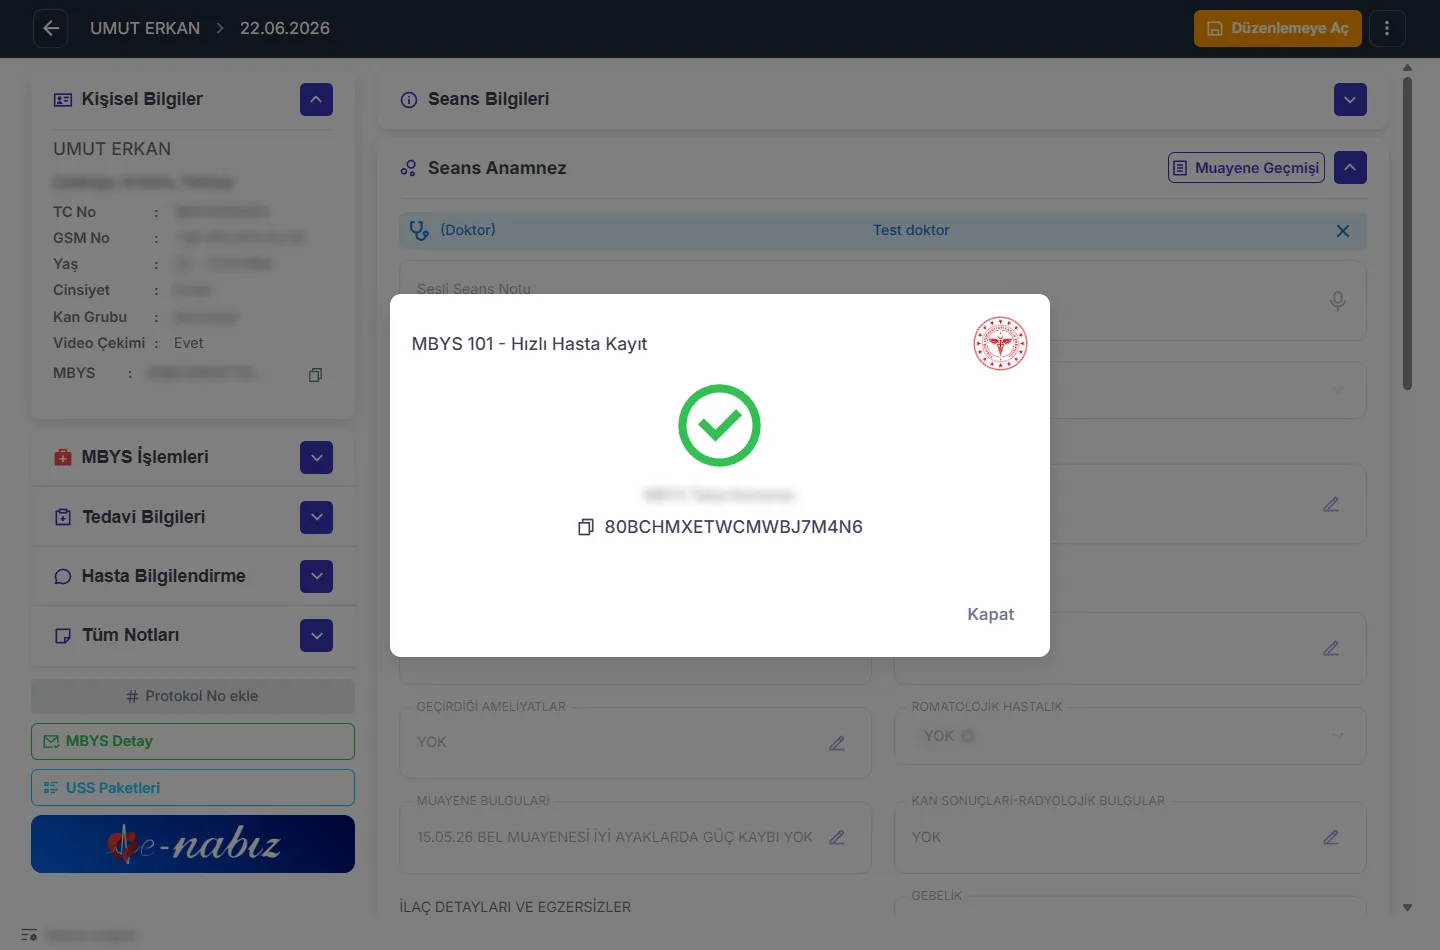The image size is (1440, 950).
Task: Edit the right-column field above Romatolojik Hastalık
Action: (1331, 649)
